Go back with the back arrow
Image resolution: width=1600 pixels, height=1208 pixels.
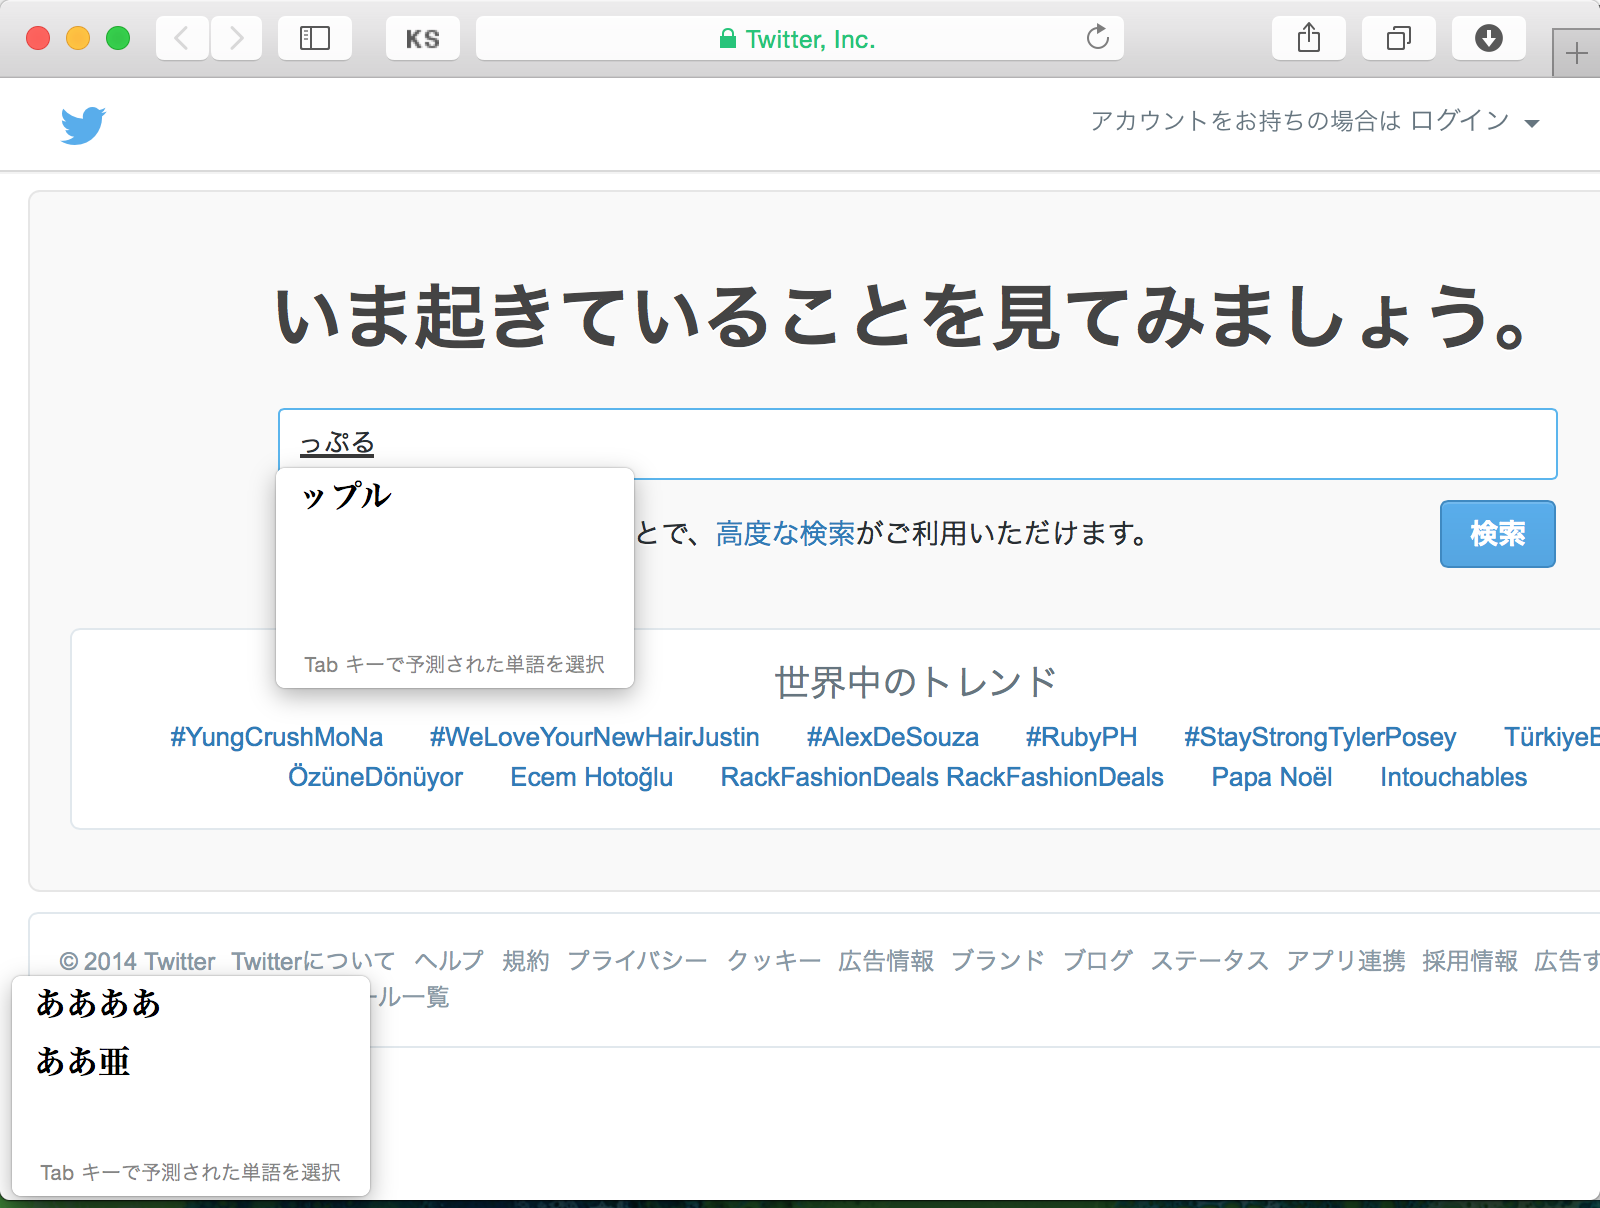tap(182, 39)
